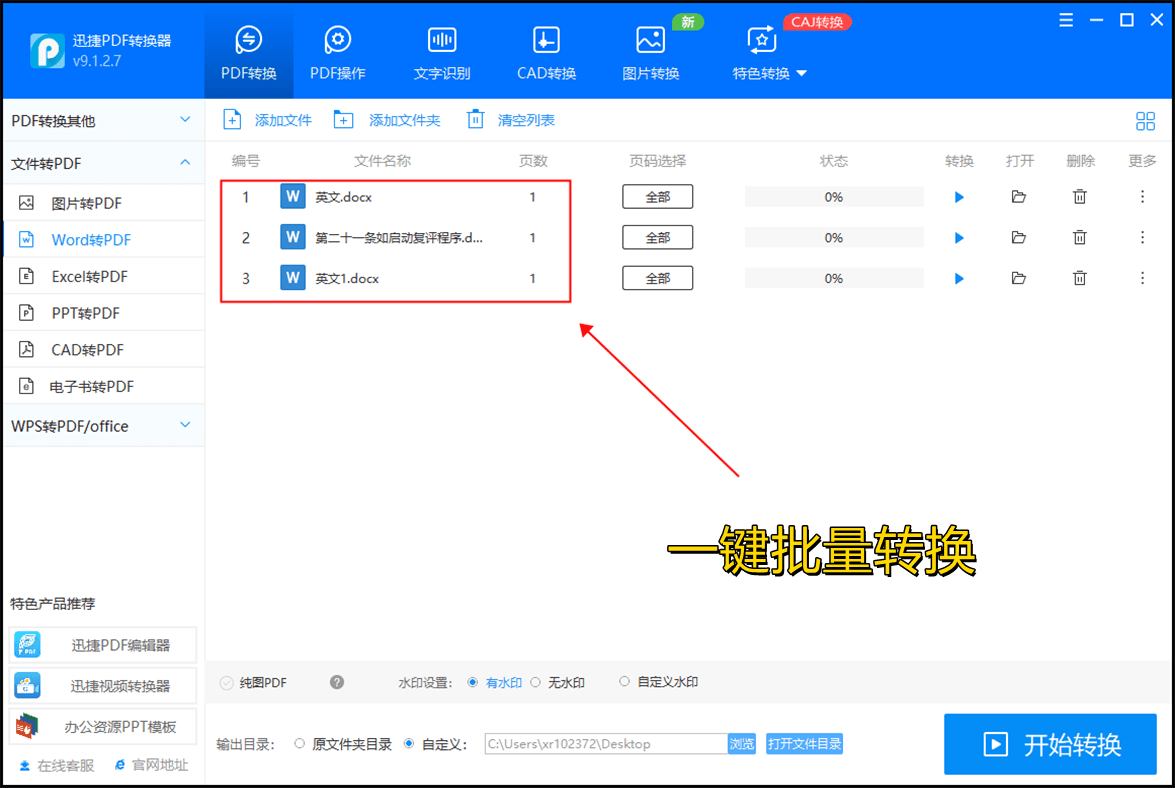
Task: Open 官网地址 website link
Action: pos(152,765)
